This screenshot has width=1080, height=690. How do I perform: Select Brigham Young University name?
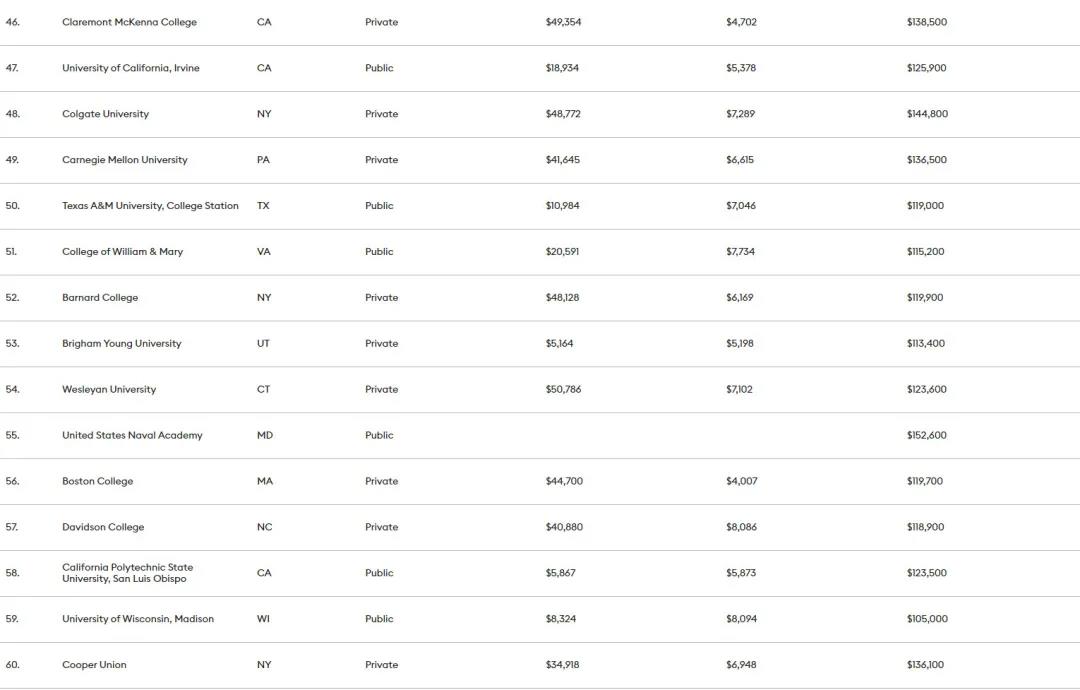pos(122,344)
